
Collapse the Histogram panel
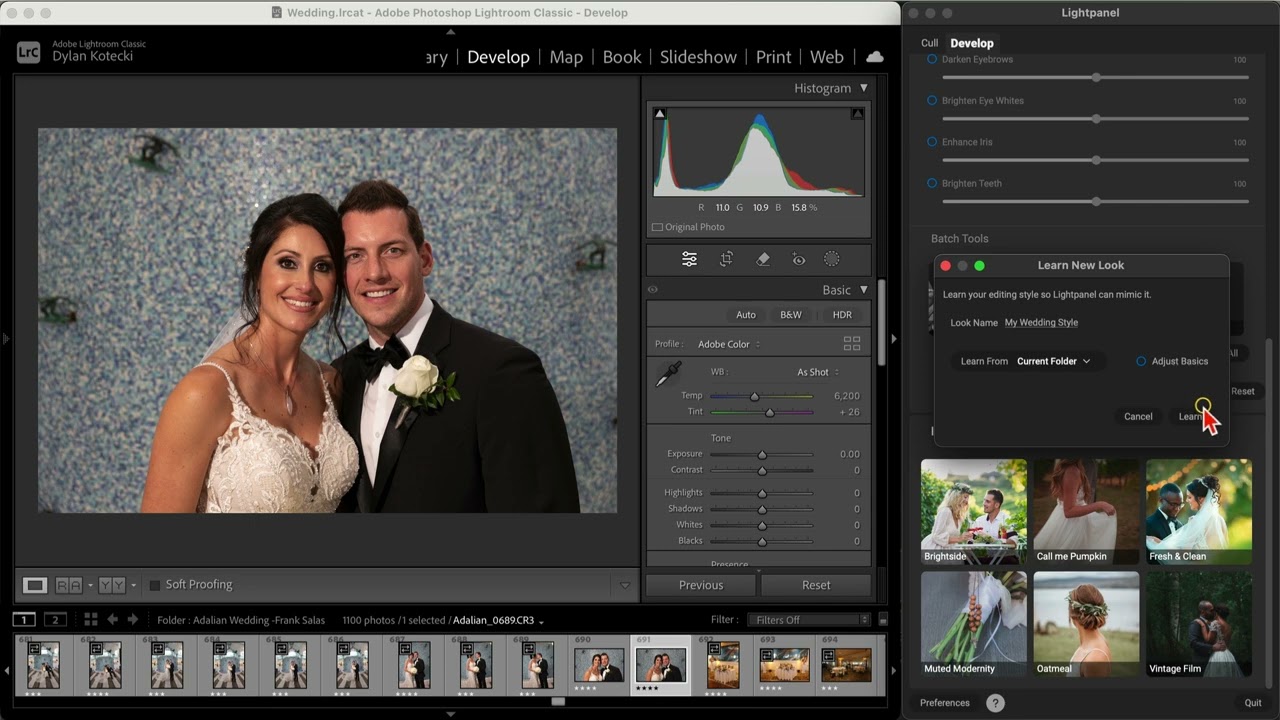point(864,88)
